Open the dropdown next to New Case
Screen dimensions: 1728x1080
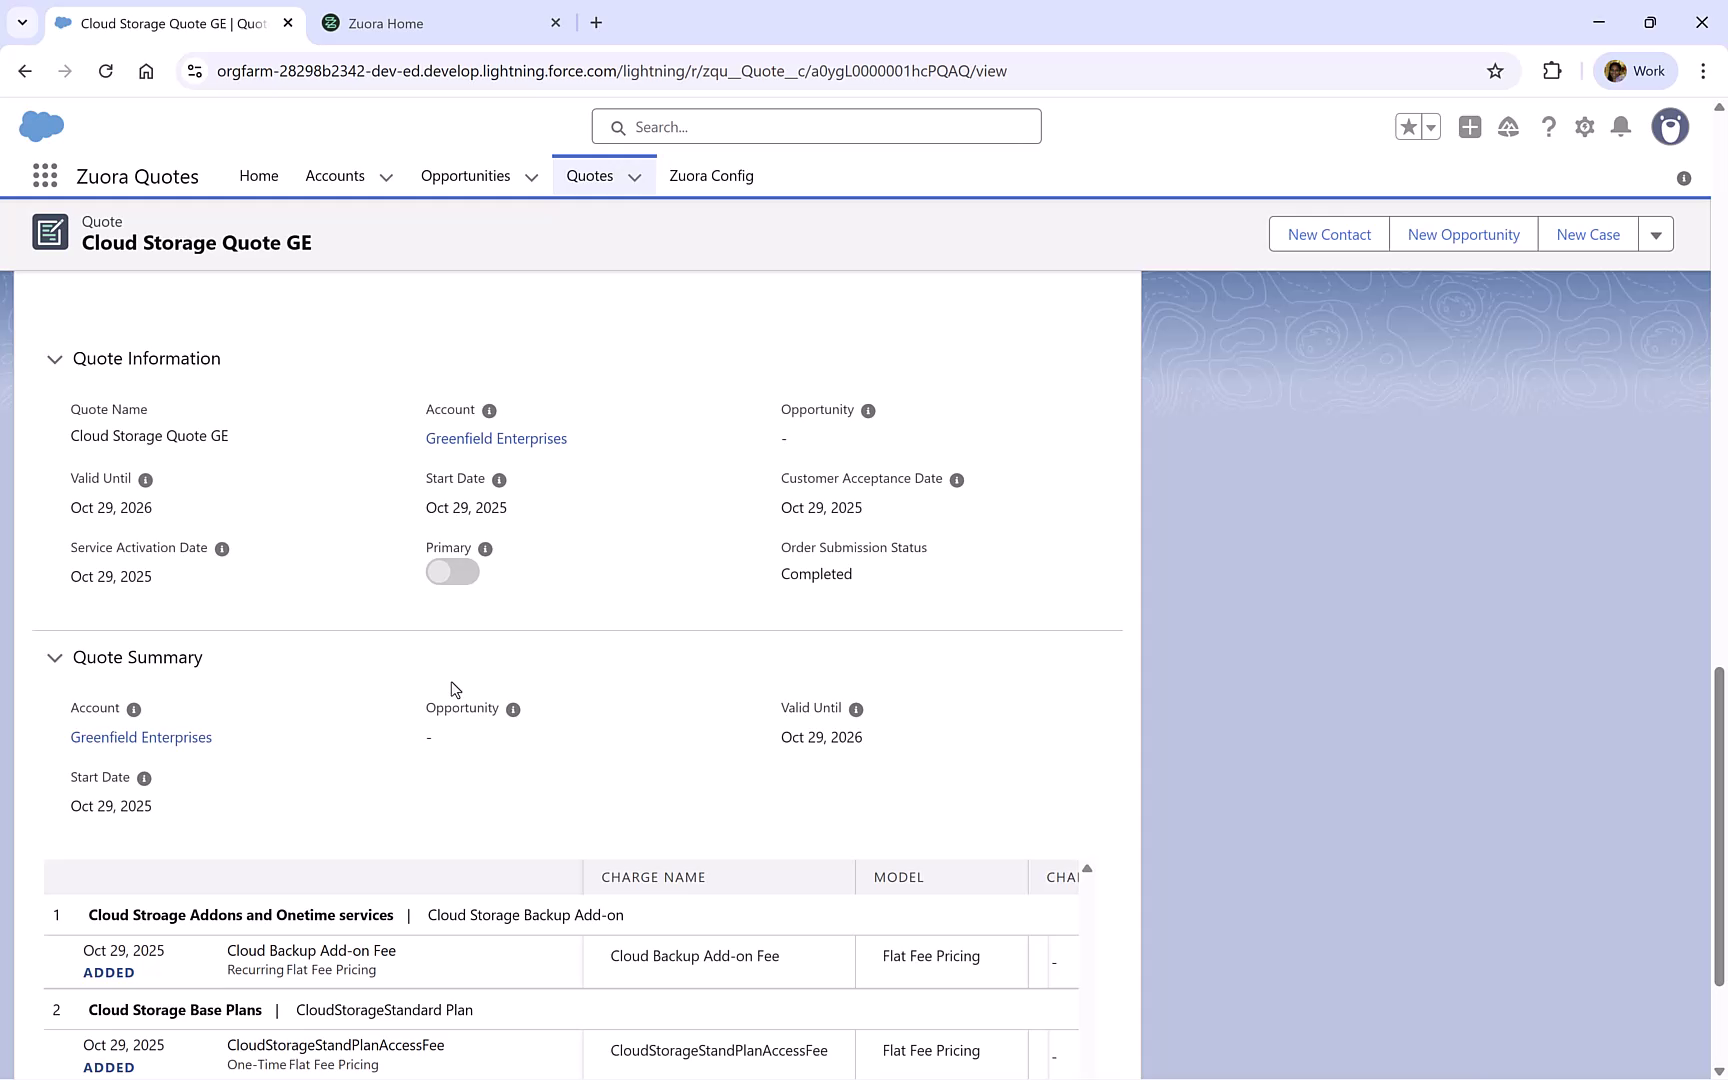point(1656,234)
